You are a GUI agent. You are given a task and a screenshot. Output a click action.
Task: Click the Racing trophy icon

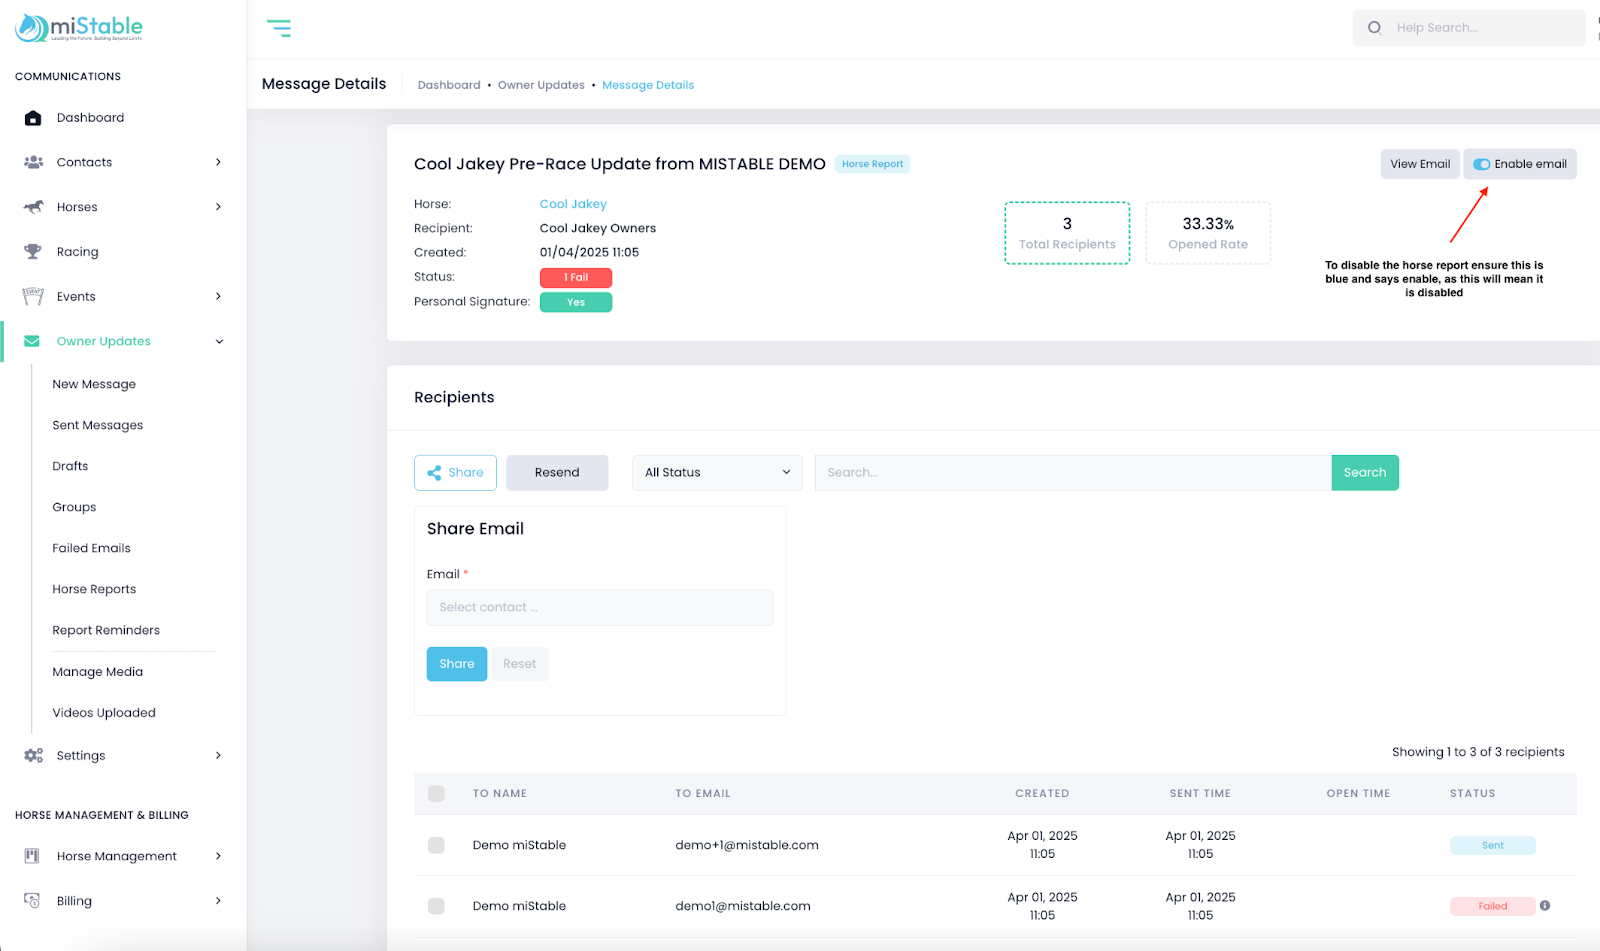33,252
